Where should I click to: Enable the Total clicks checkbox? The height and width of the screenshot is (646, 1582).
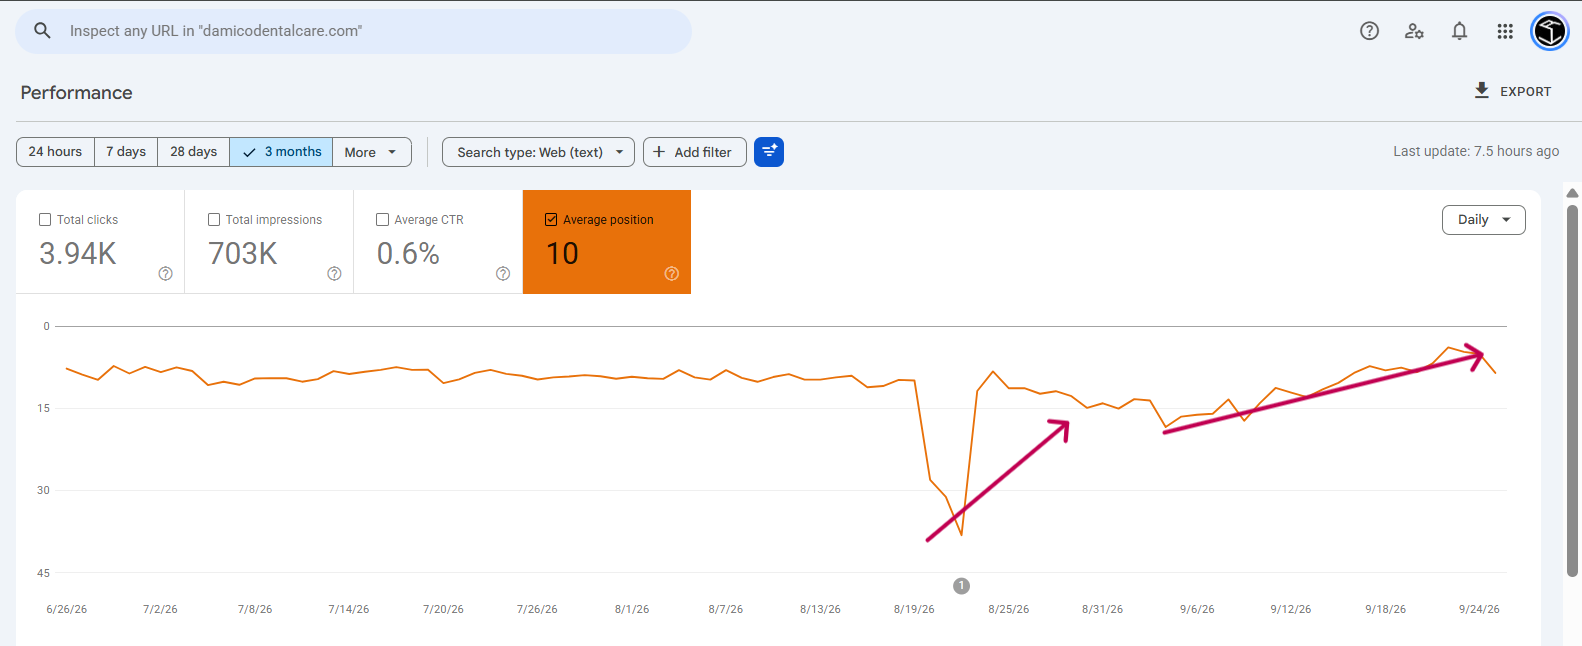45,220
